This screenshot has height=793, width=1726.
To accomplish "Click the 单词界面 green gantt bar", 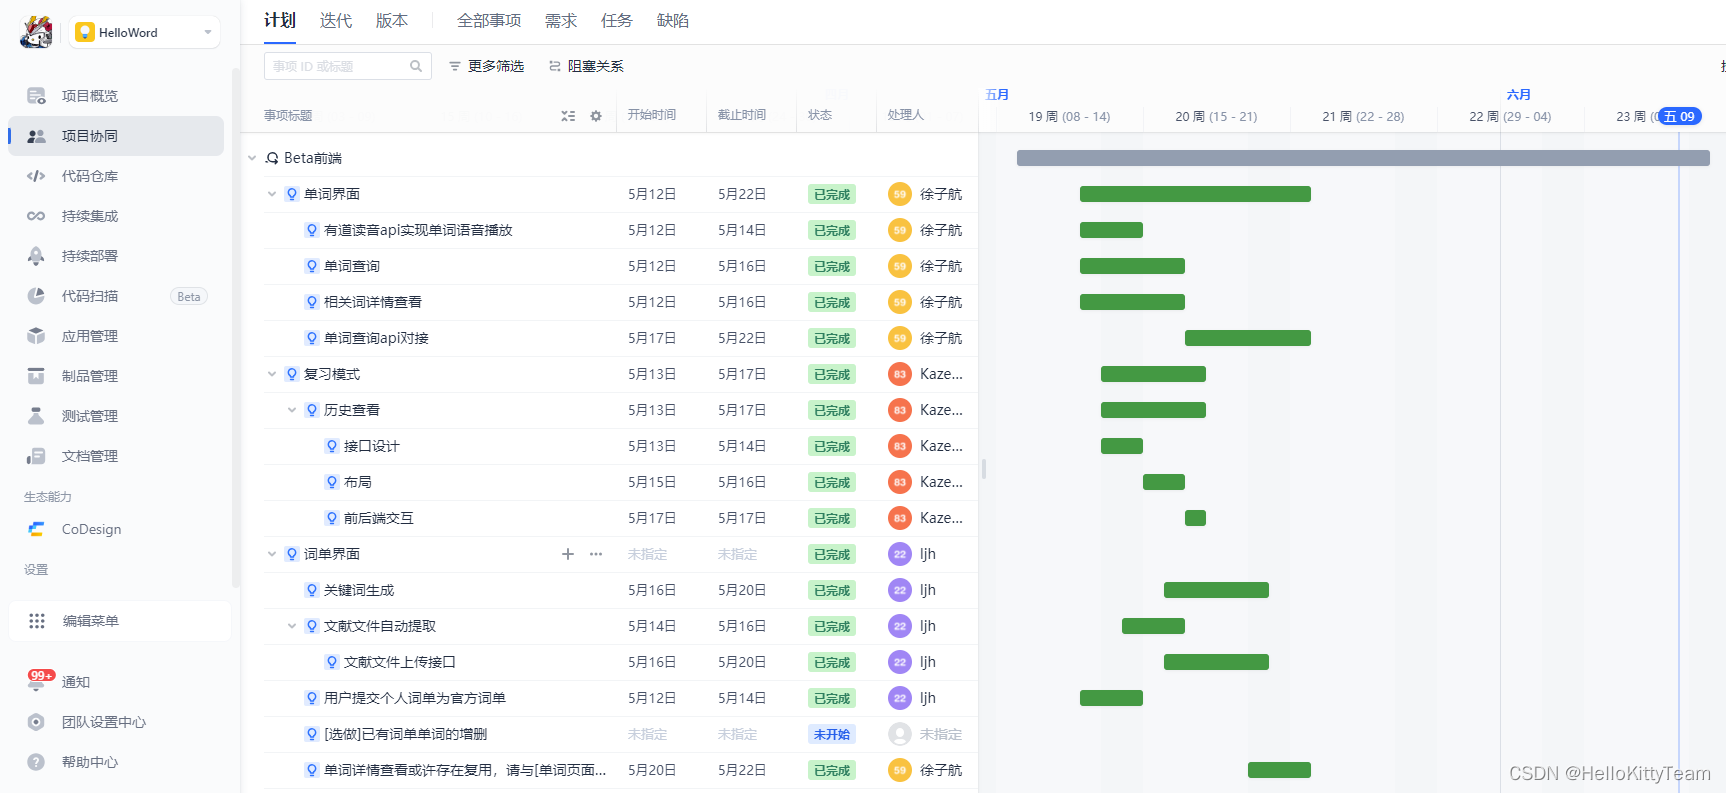I will coord(1195,194).
